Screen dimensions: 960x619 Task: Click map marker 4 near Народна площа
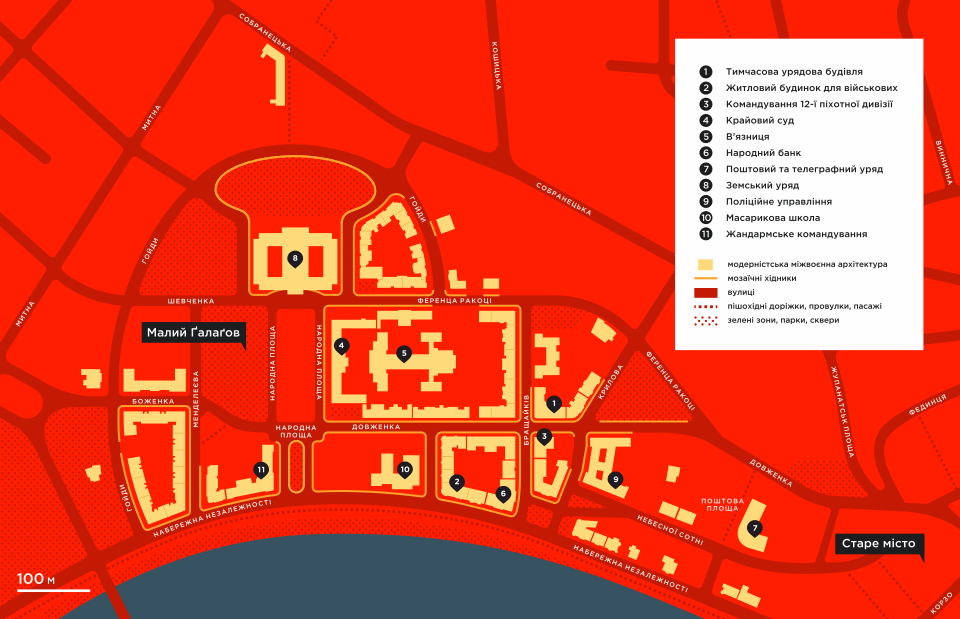click(342, 346)
